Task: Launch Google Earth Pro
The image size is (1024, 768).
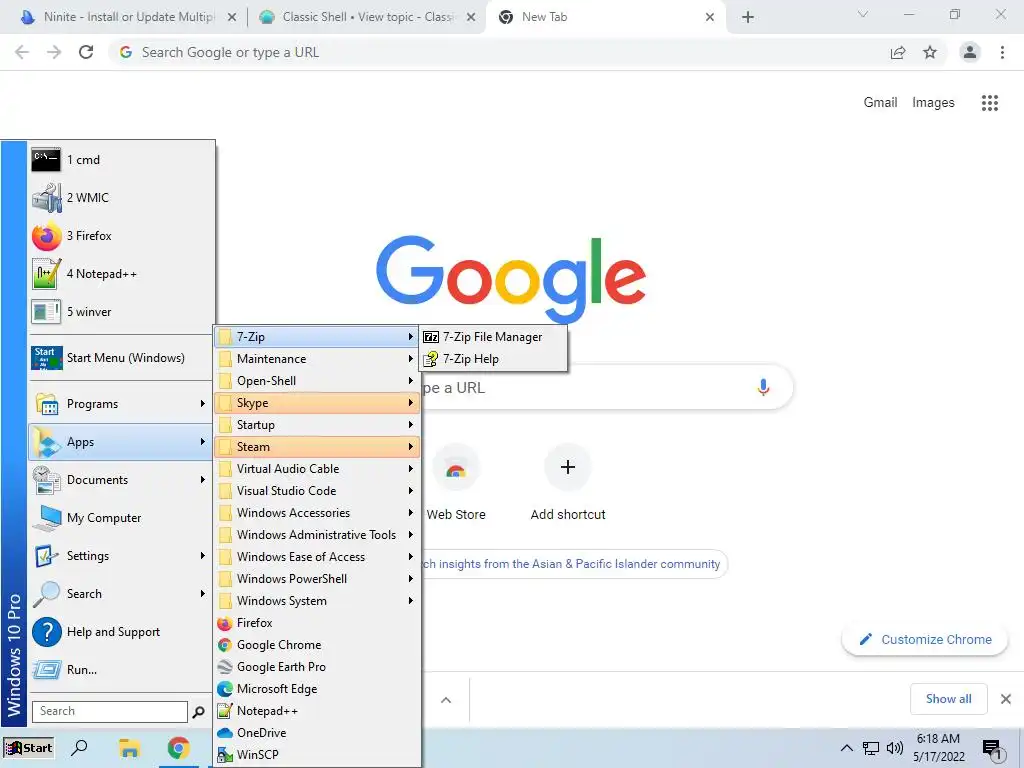Action: (317, 667)
